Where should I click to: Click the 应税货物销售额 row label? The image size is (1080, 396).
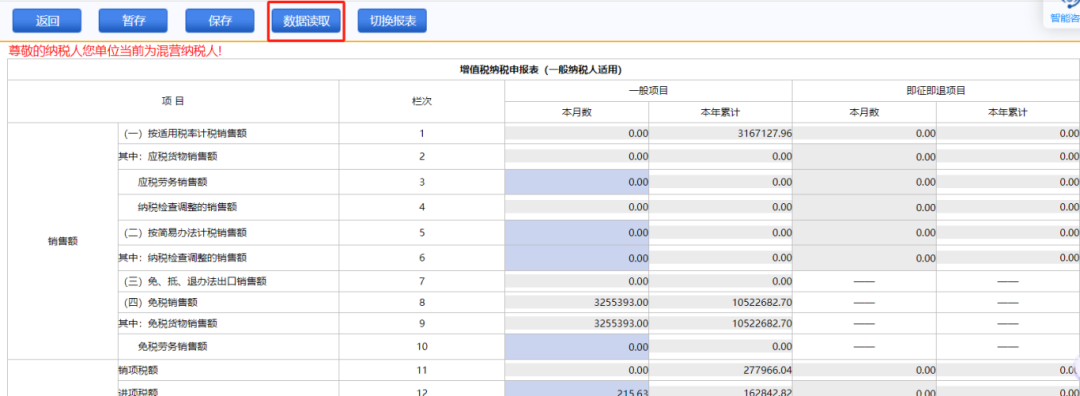(x=168, y=156)
